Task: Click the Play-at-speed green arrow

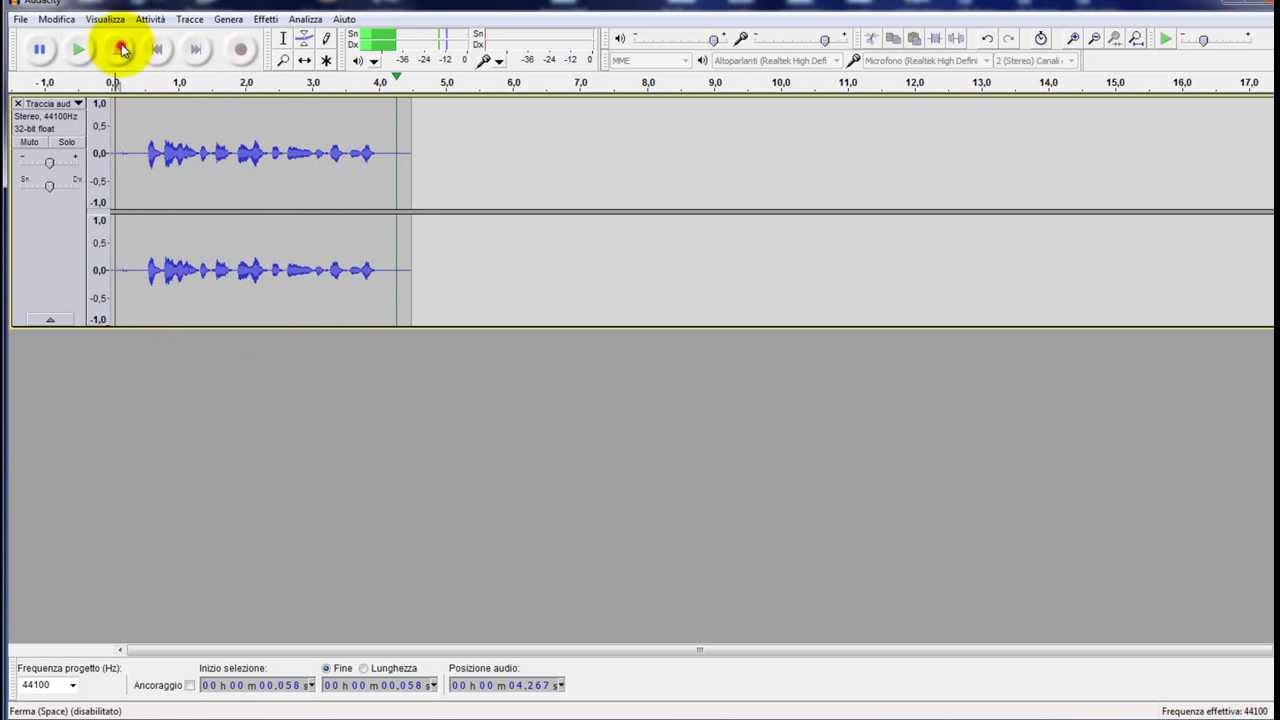Action: 1166,38
